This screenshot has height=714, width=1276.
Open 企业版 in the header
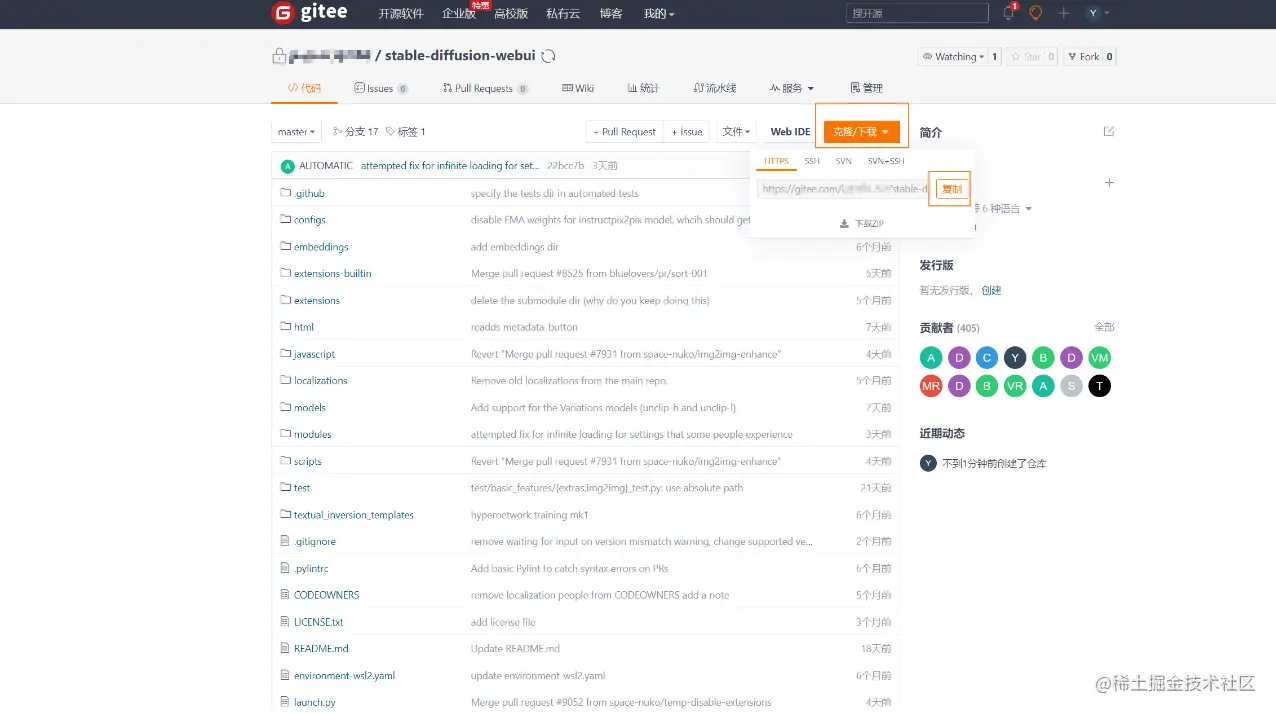pyautogui.click(x=459, y=14)
